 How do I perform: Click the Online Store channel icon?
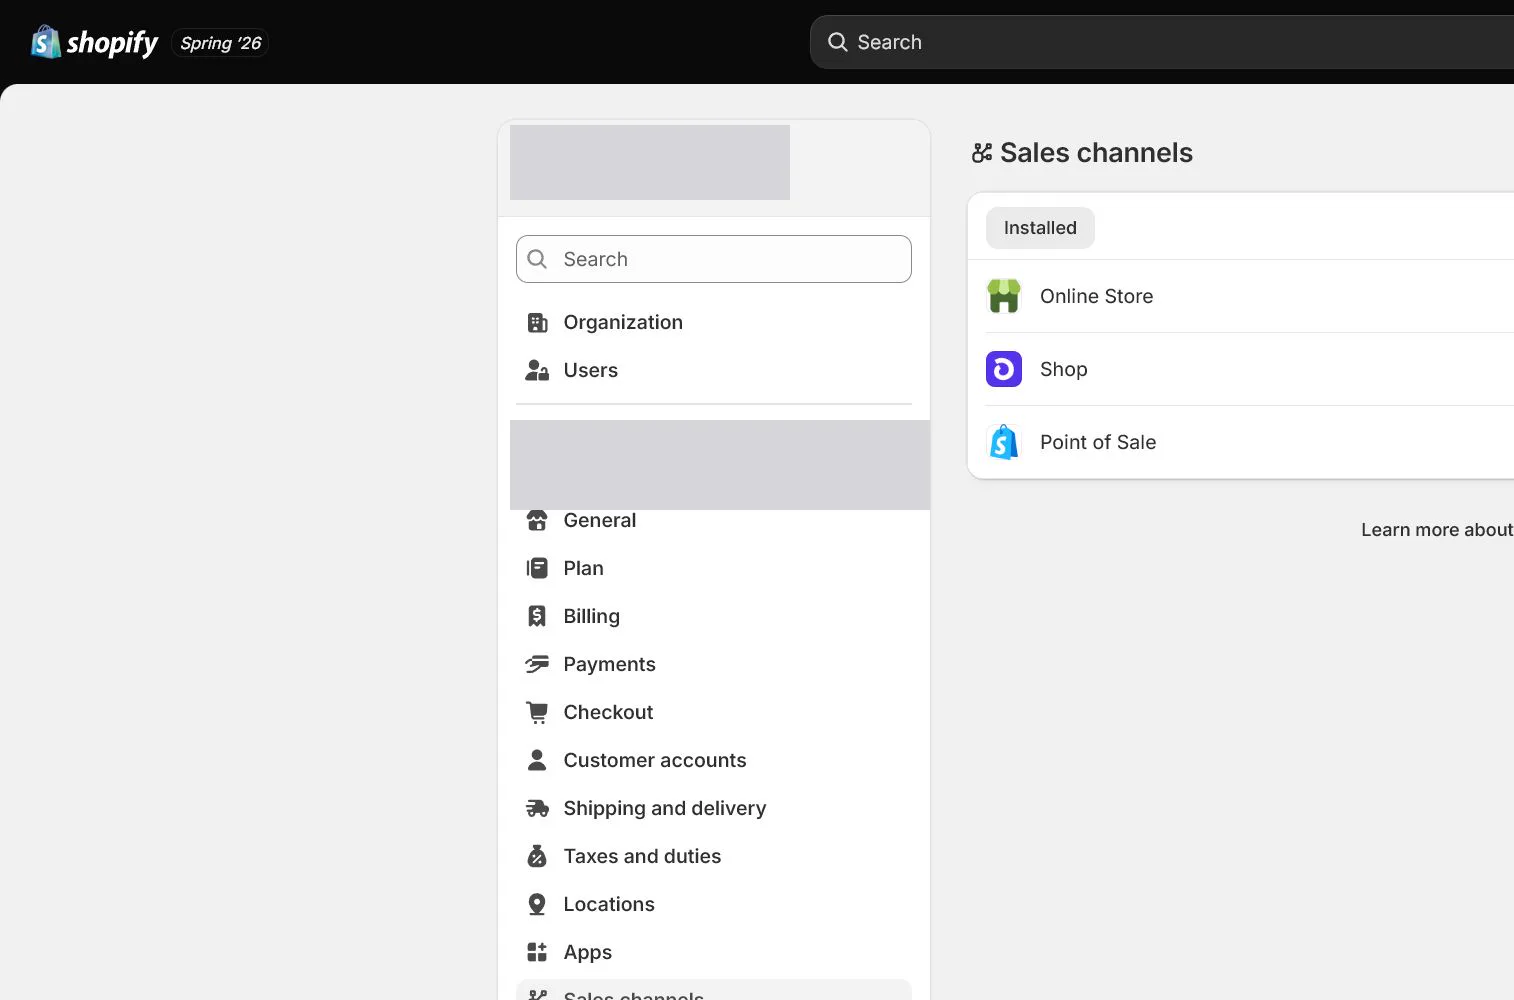[x=1004, y=296]
